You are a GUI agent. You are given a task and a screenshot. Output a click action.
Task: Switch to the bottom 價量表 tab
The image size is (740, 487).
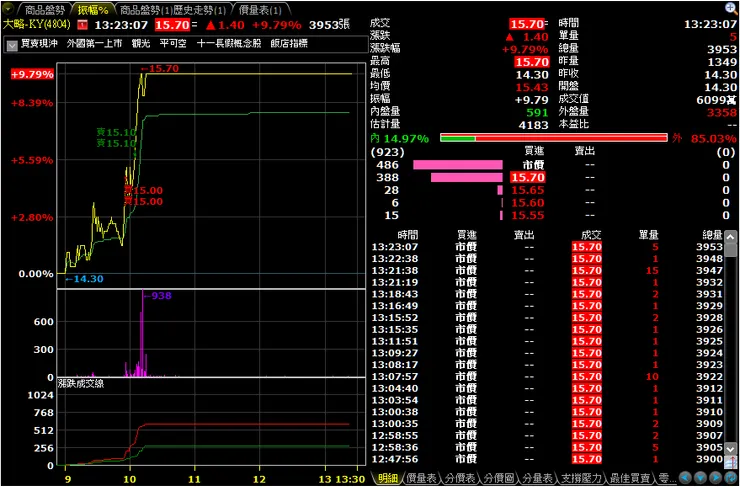(x=422, y=478)
